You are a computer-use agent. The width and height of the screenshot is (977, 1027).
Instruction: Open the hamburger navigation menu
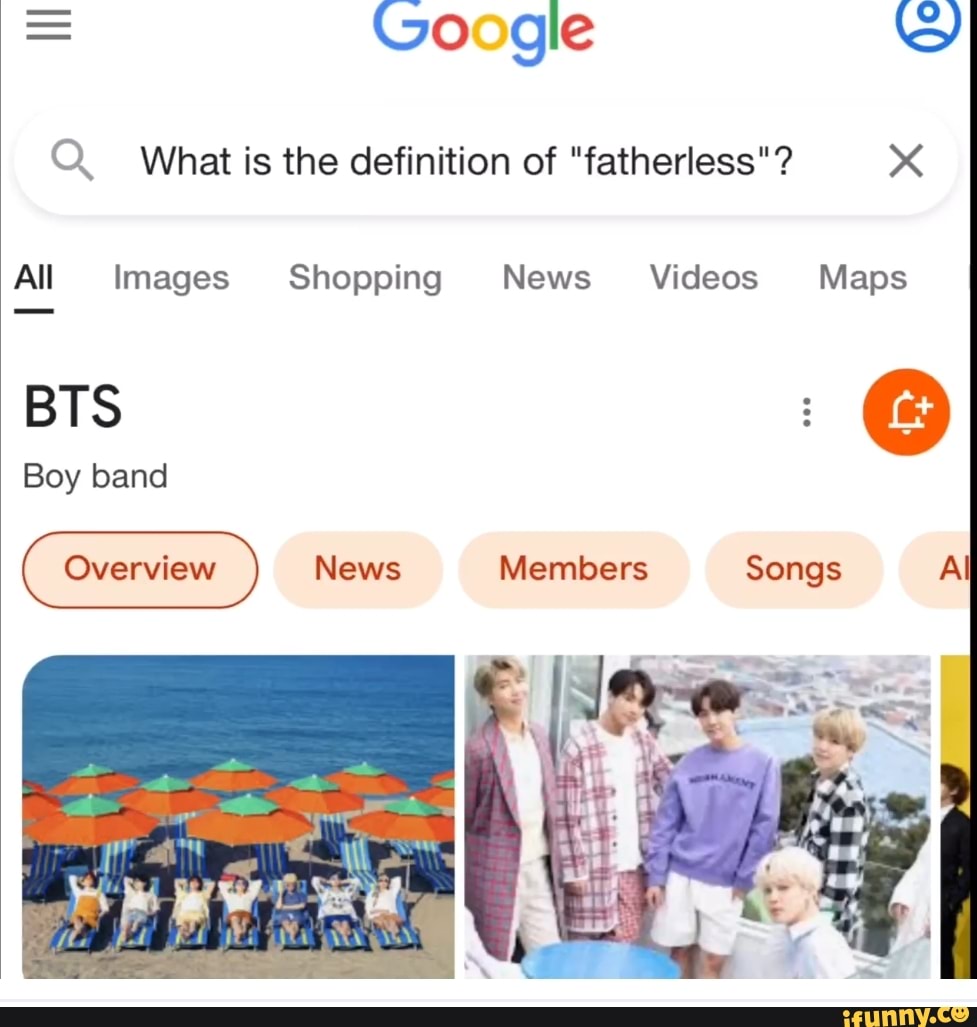tap(48, 26)
